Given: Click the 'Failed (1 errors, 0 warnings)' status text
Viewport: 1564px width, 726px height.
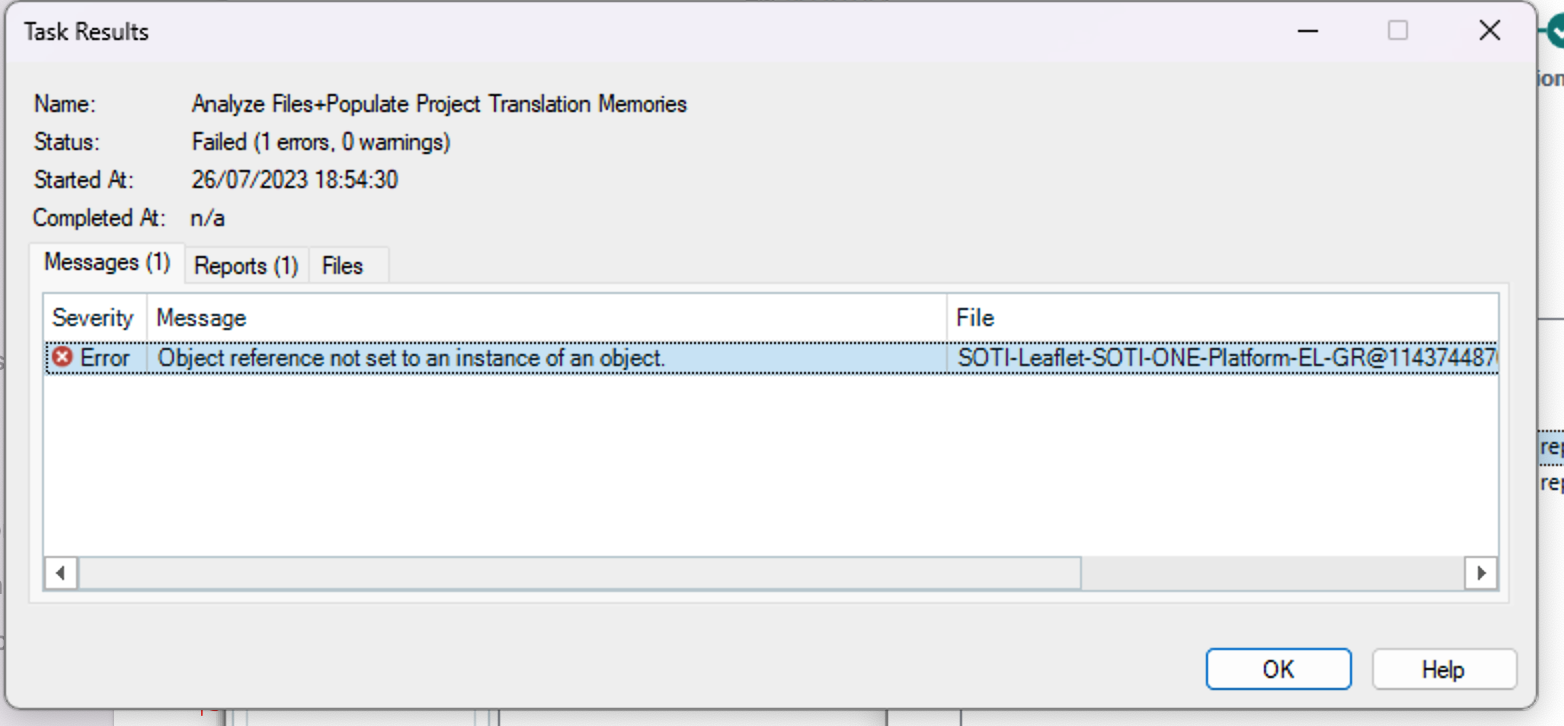Looking at the screenshot, I should click(x=321, y=142).
